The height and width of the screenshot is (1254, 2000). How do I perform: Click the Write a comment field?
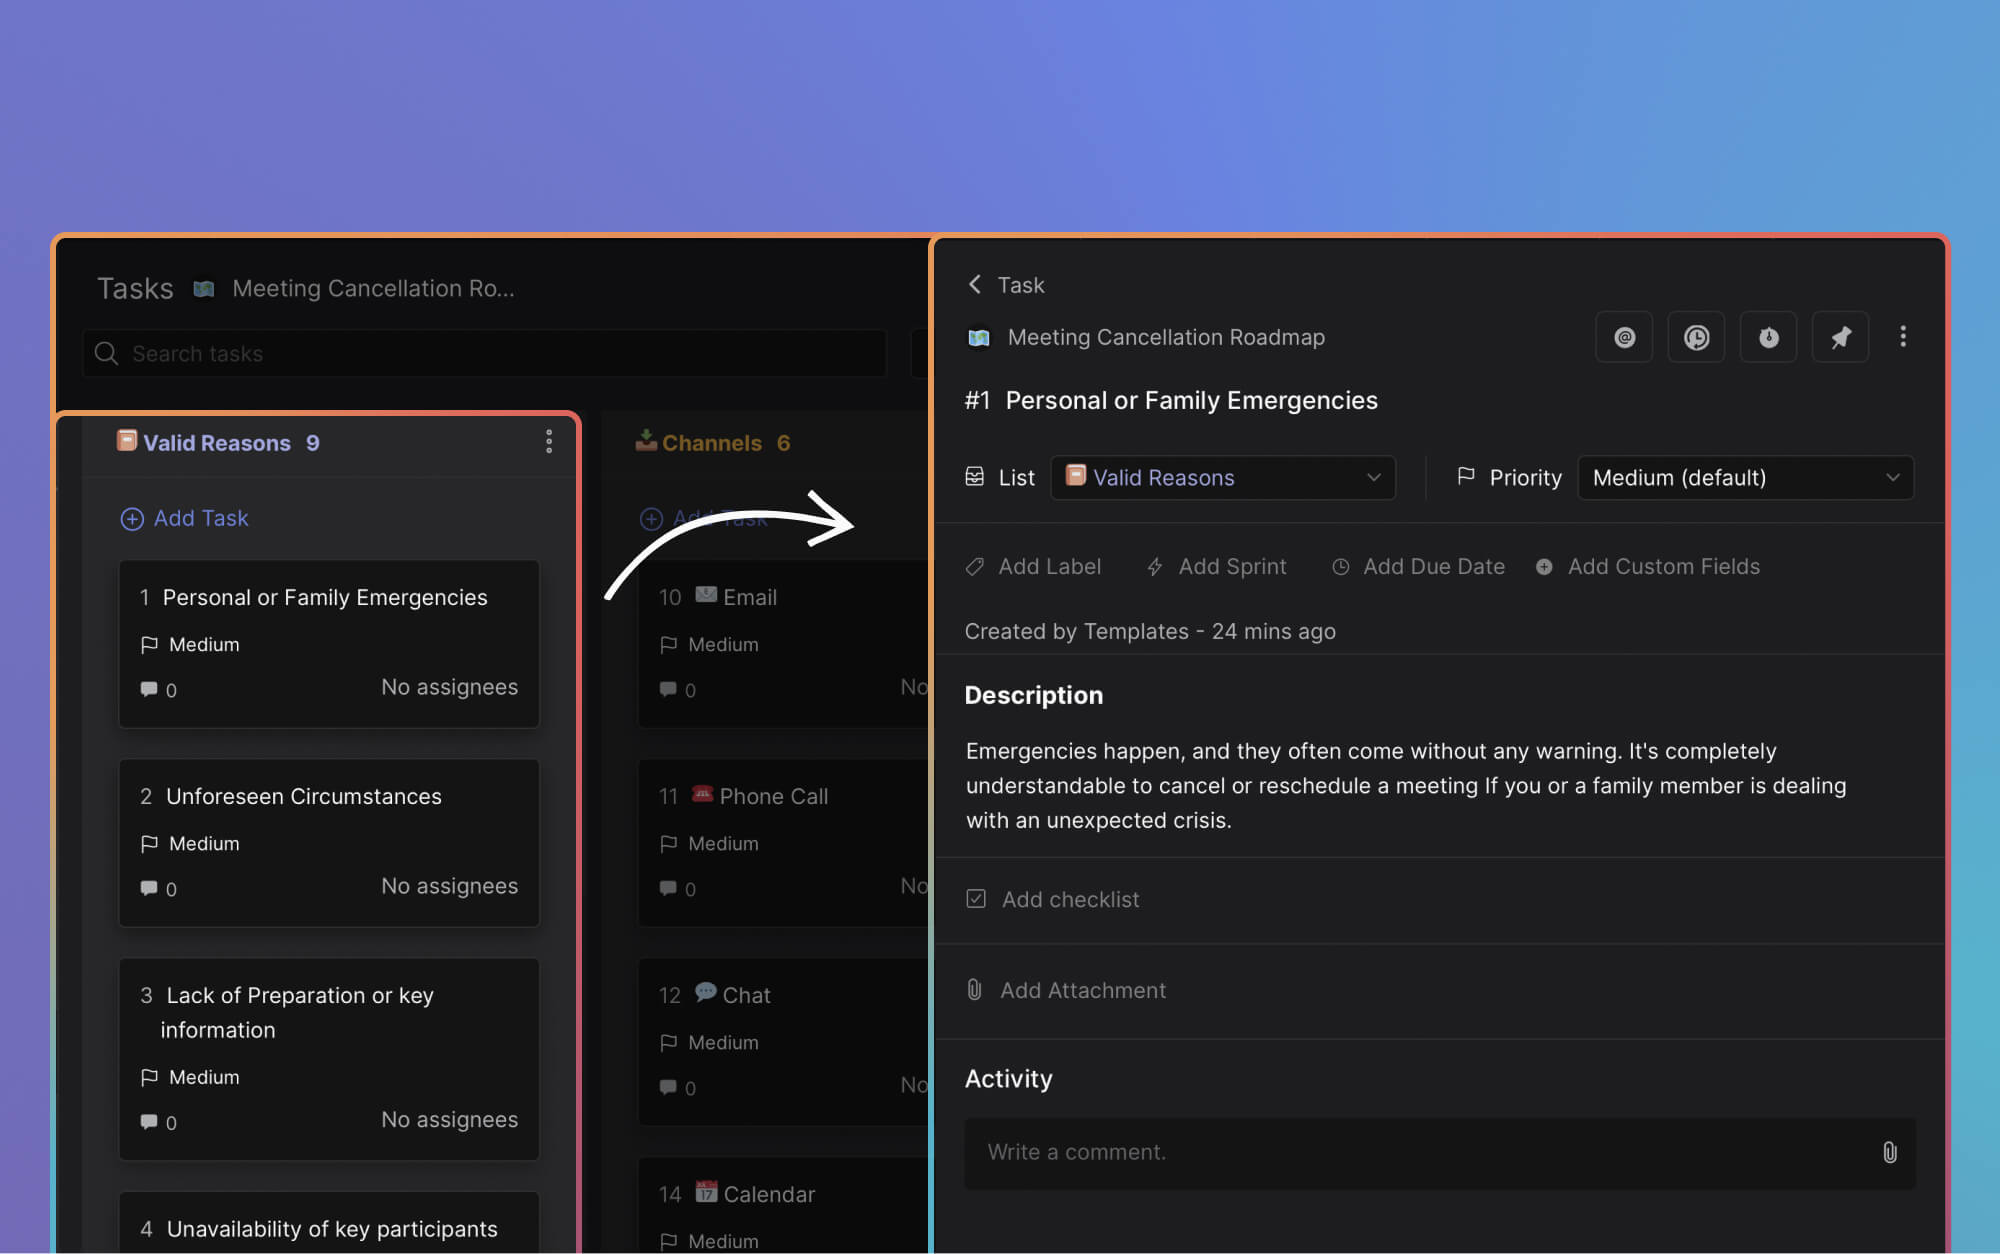click(1420, 1152)
